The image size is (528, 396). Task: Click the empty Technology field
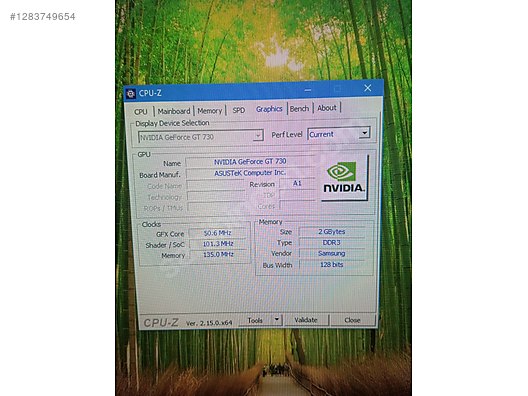click(216, 196)
